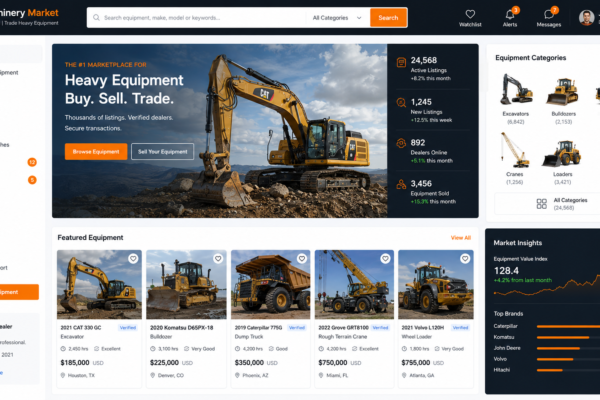This screenshot has height=400, width=600.
Task: Click the $350,000 price
Action: [249, 362]
